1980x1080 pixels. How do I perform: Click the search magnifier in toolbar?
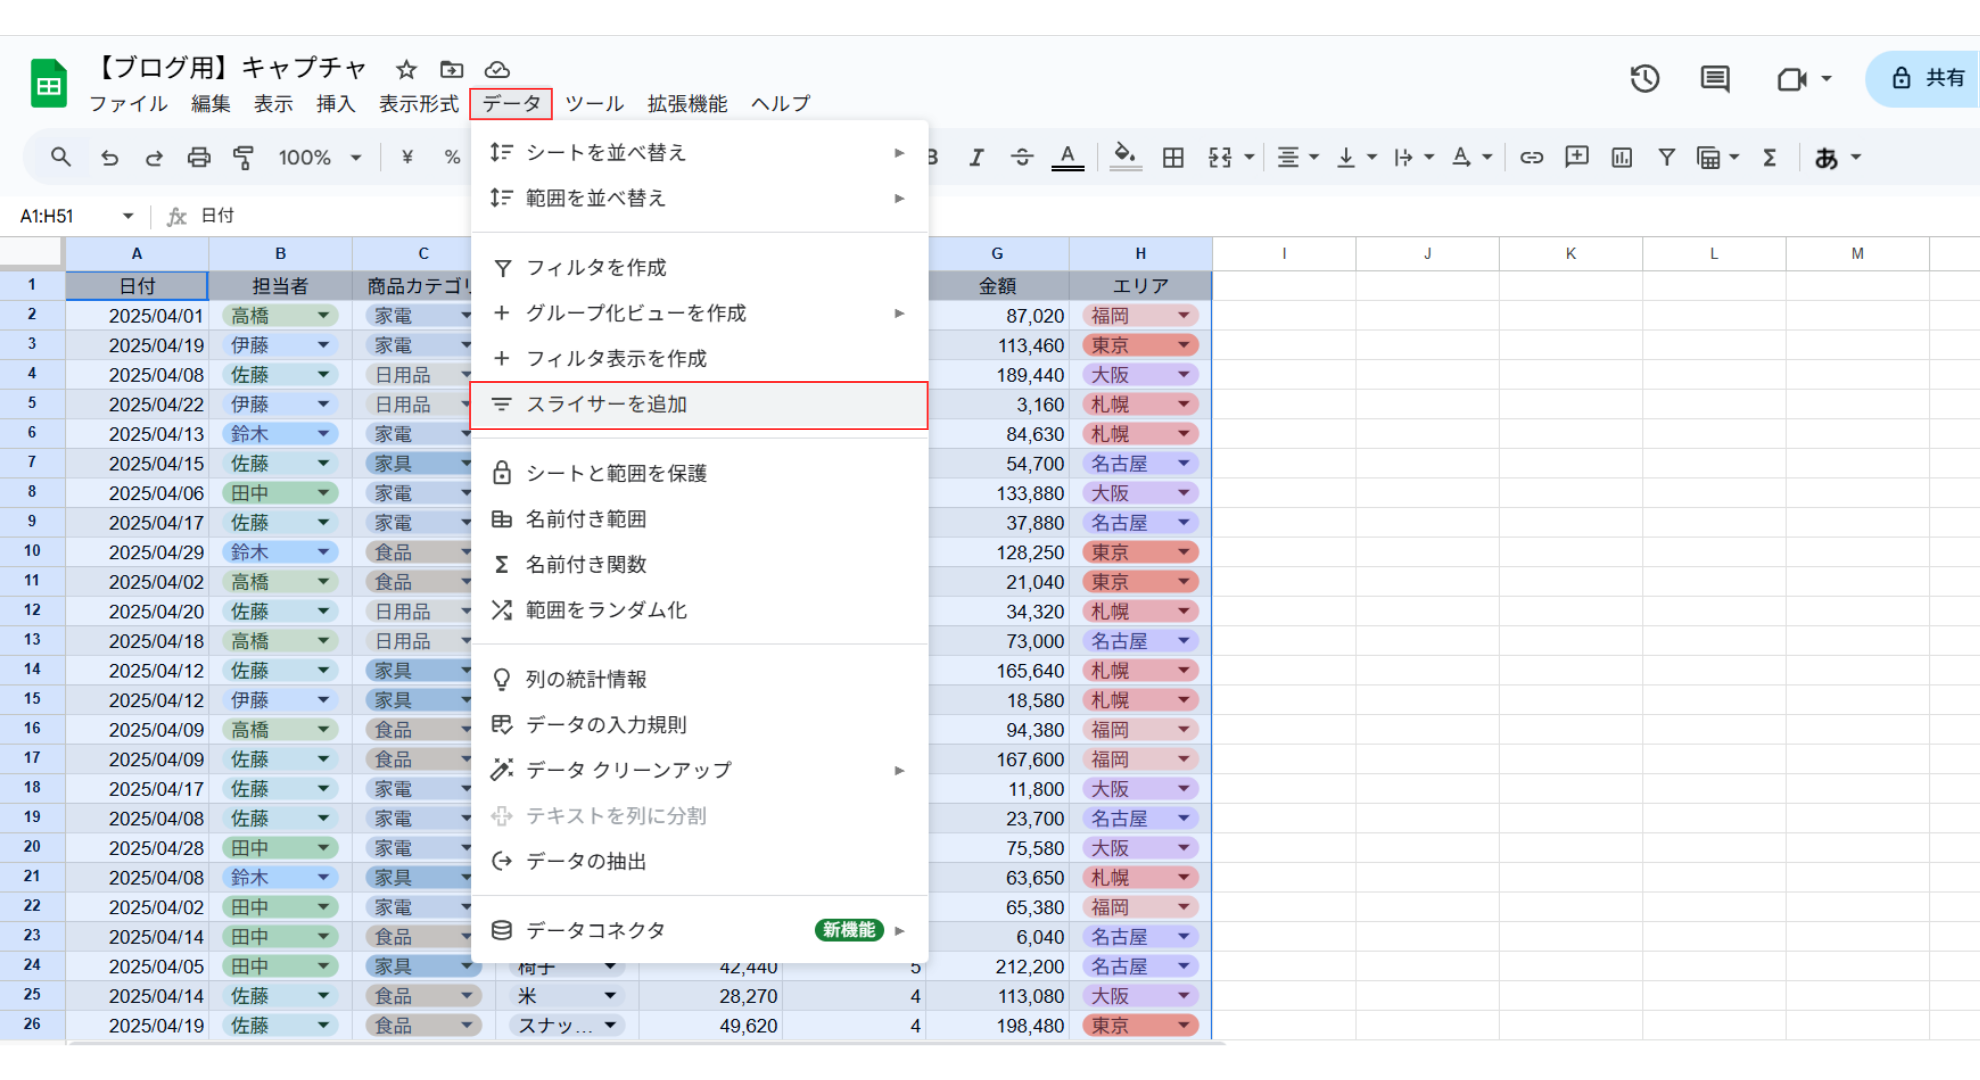pos(61,157)
